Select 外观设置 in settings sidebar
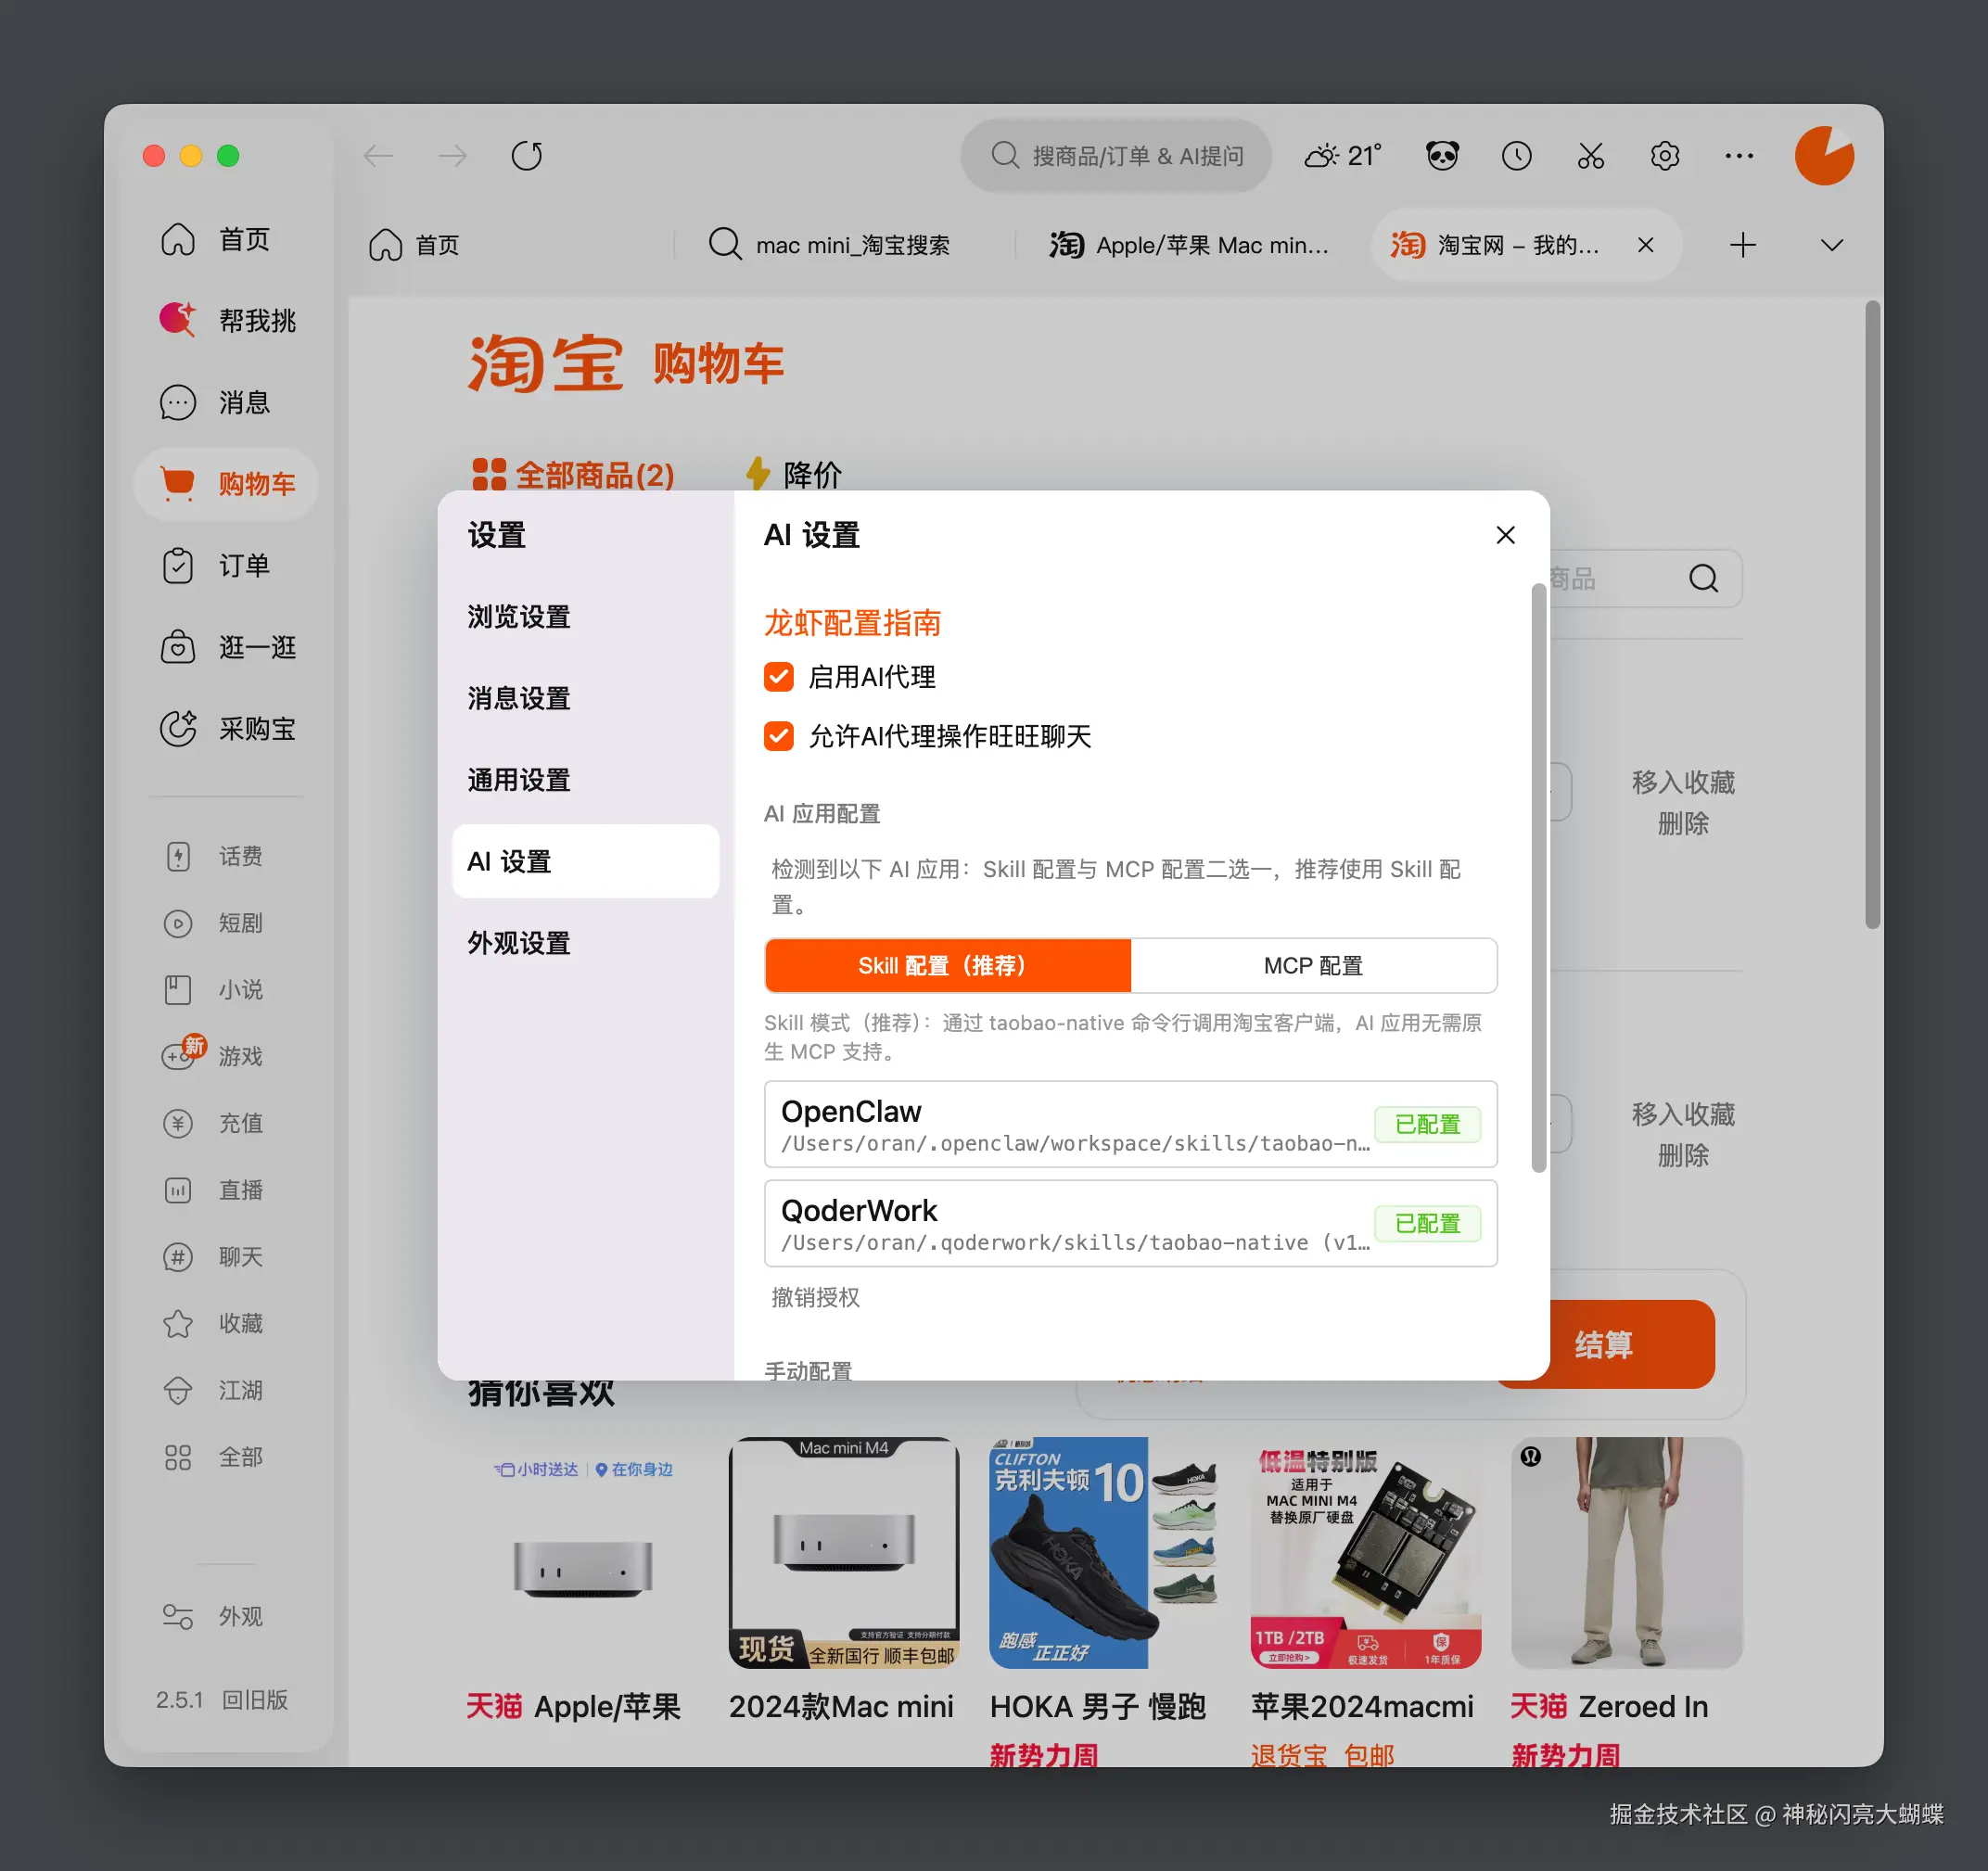 [x=518, y=942]
